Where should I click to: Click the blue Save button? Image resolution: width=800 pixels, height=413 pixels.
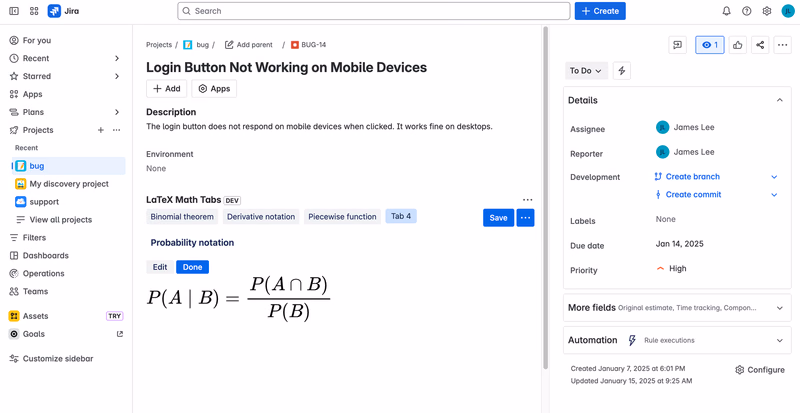[x=498, y=217]
